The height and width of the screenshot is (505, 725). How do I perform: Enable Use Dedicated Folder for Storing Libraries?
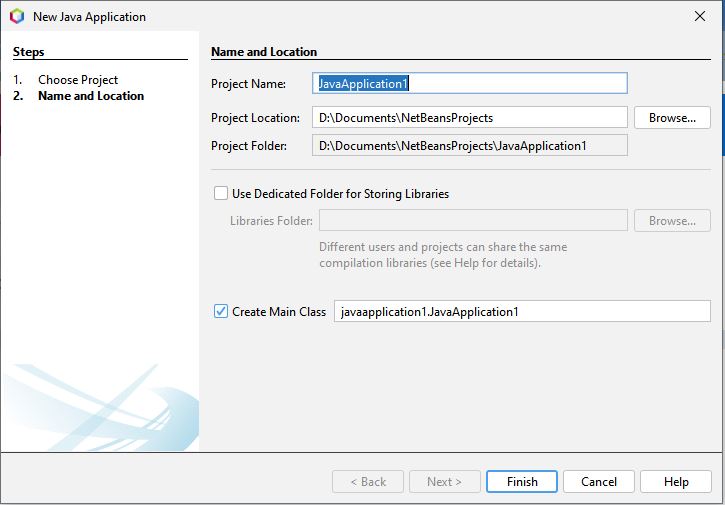[221, 194]
